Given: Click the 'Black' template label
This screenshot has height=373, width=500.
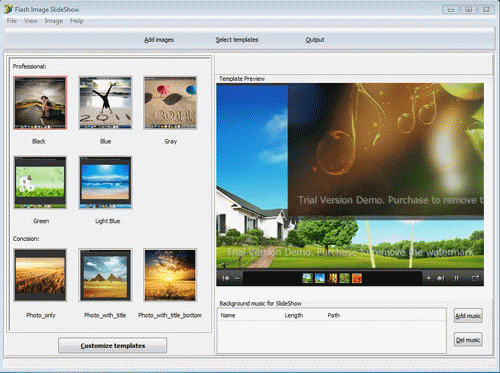Looking at the screenshot, I should tap(39, 141).
